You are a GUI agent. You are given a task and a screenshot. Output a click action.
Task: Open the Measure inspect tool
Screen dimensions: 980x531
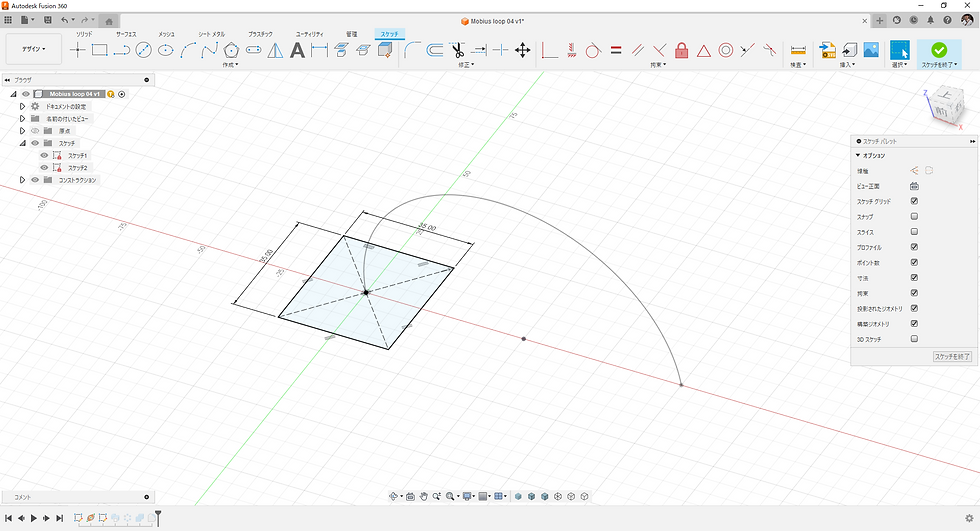798,50
